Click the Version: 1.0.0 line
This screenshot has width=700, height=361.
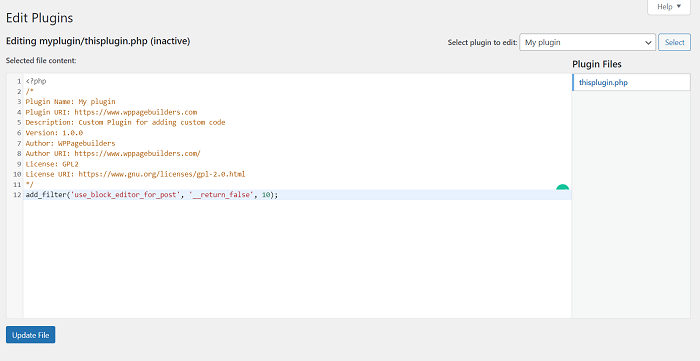click(54, 133)
